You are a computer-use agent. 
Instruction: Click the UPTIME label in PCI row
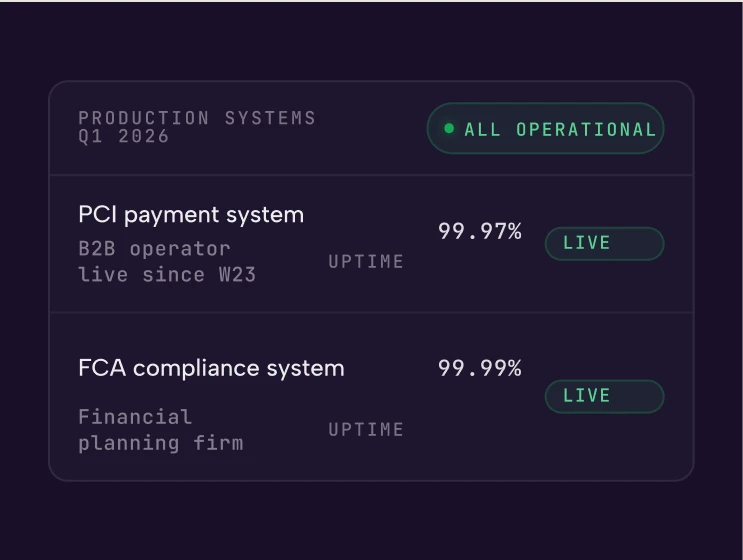366,262
